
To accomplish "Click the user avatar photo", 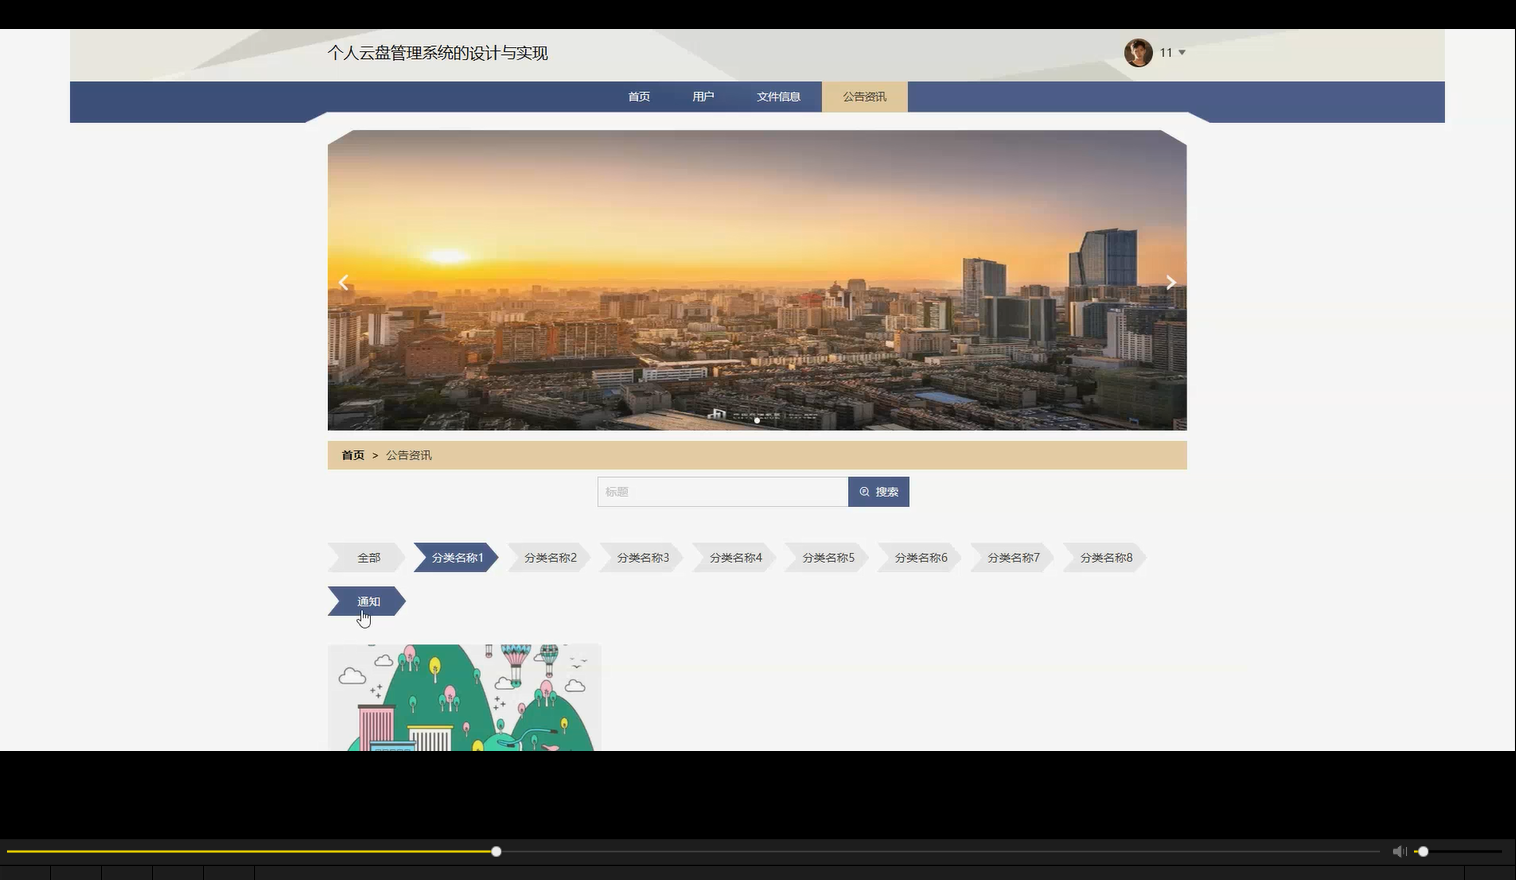I will (1139, 52).
